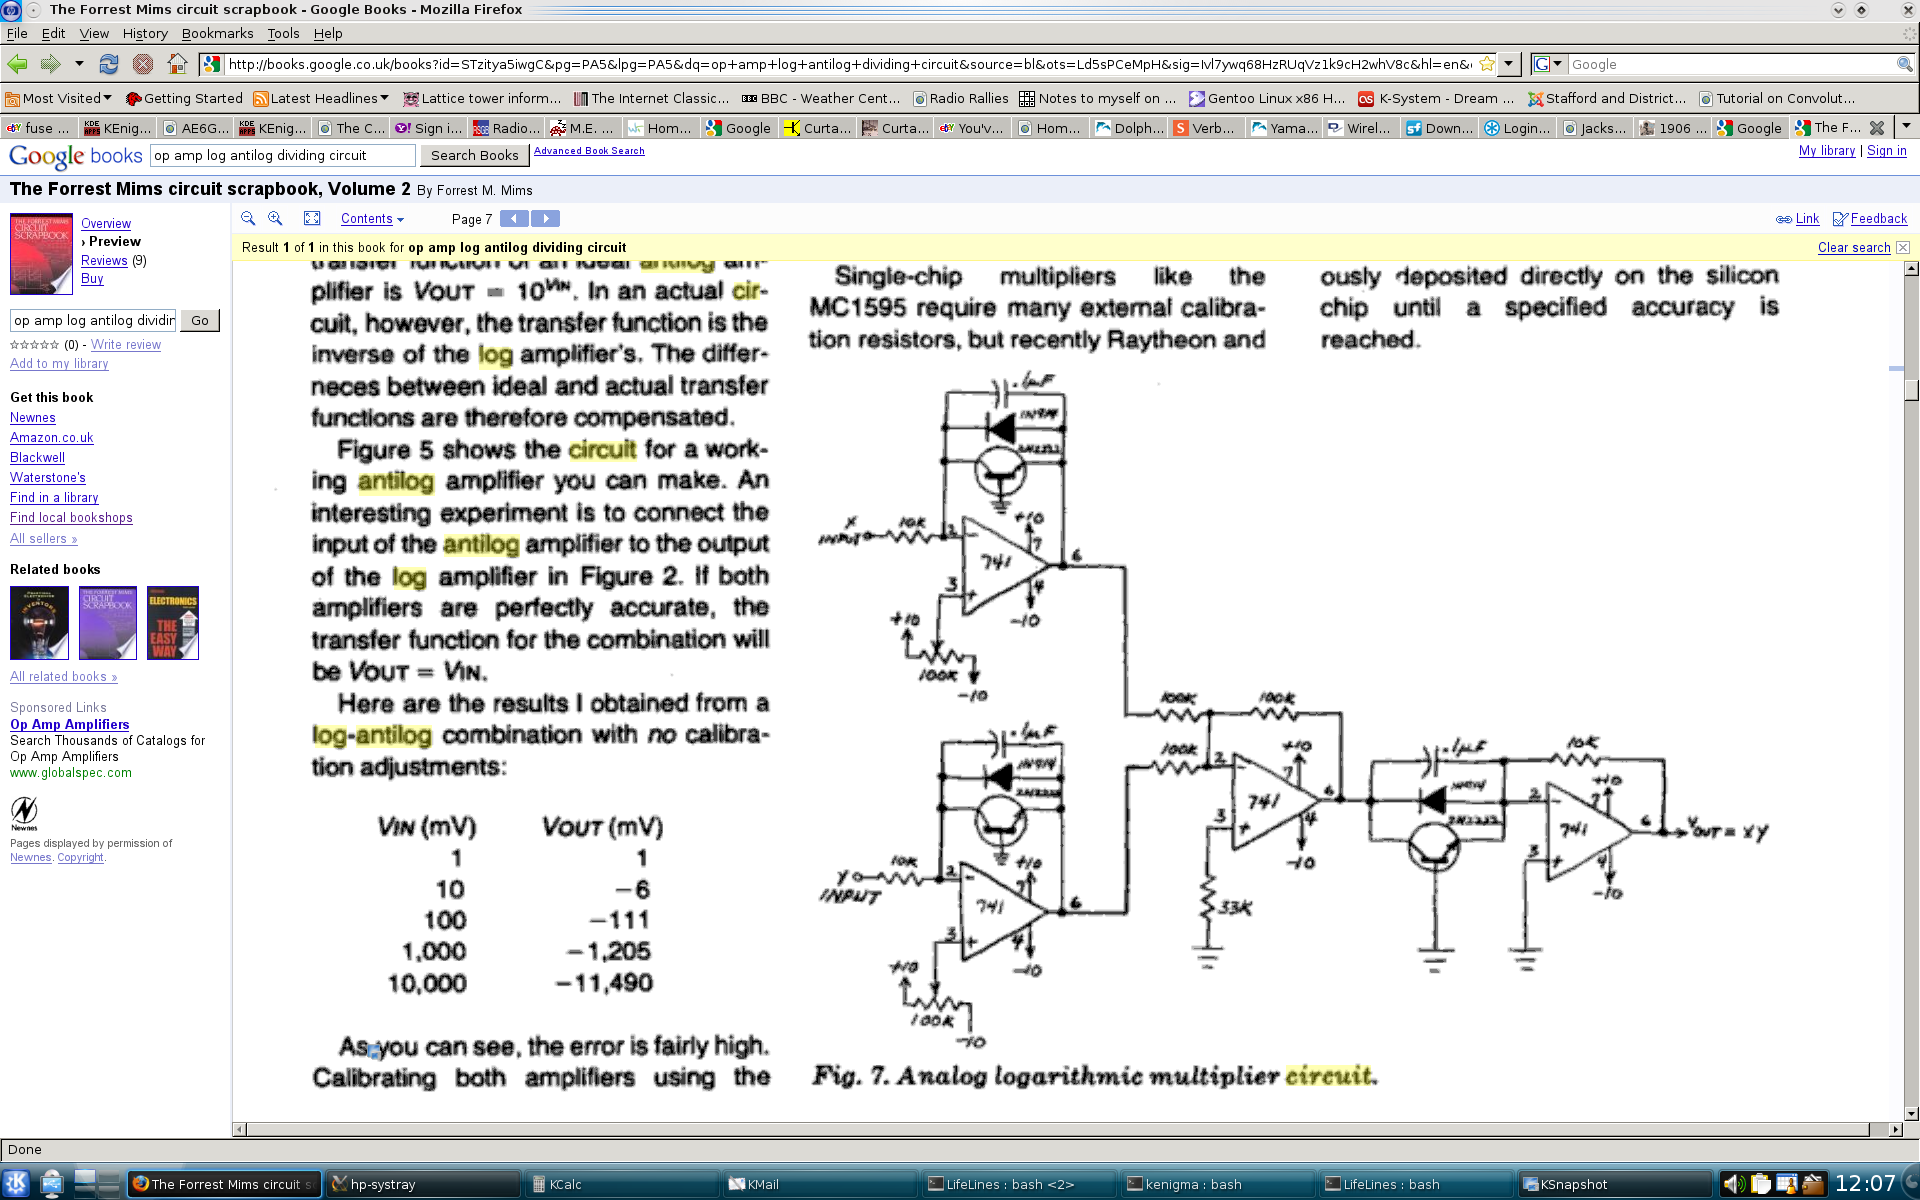
Task: Go to the next book page
Action: click(x=545, y=218)
